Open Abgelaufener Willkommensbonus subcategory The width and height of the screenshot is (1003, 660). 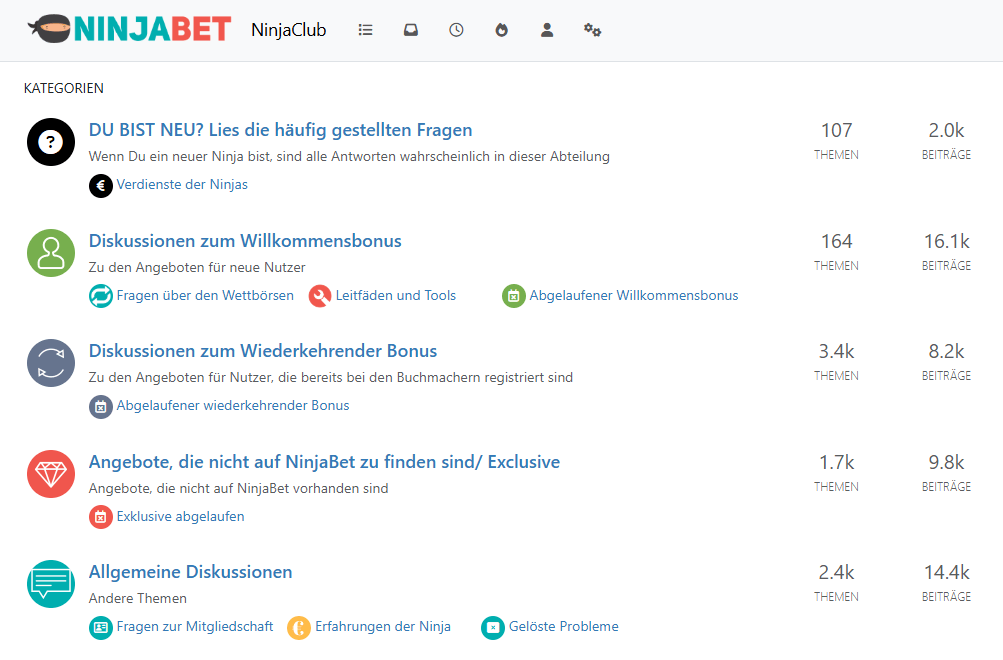tap(633, 295)
